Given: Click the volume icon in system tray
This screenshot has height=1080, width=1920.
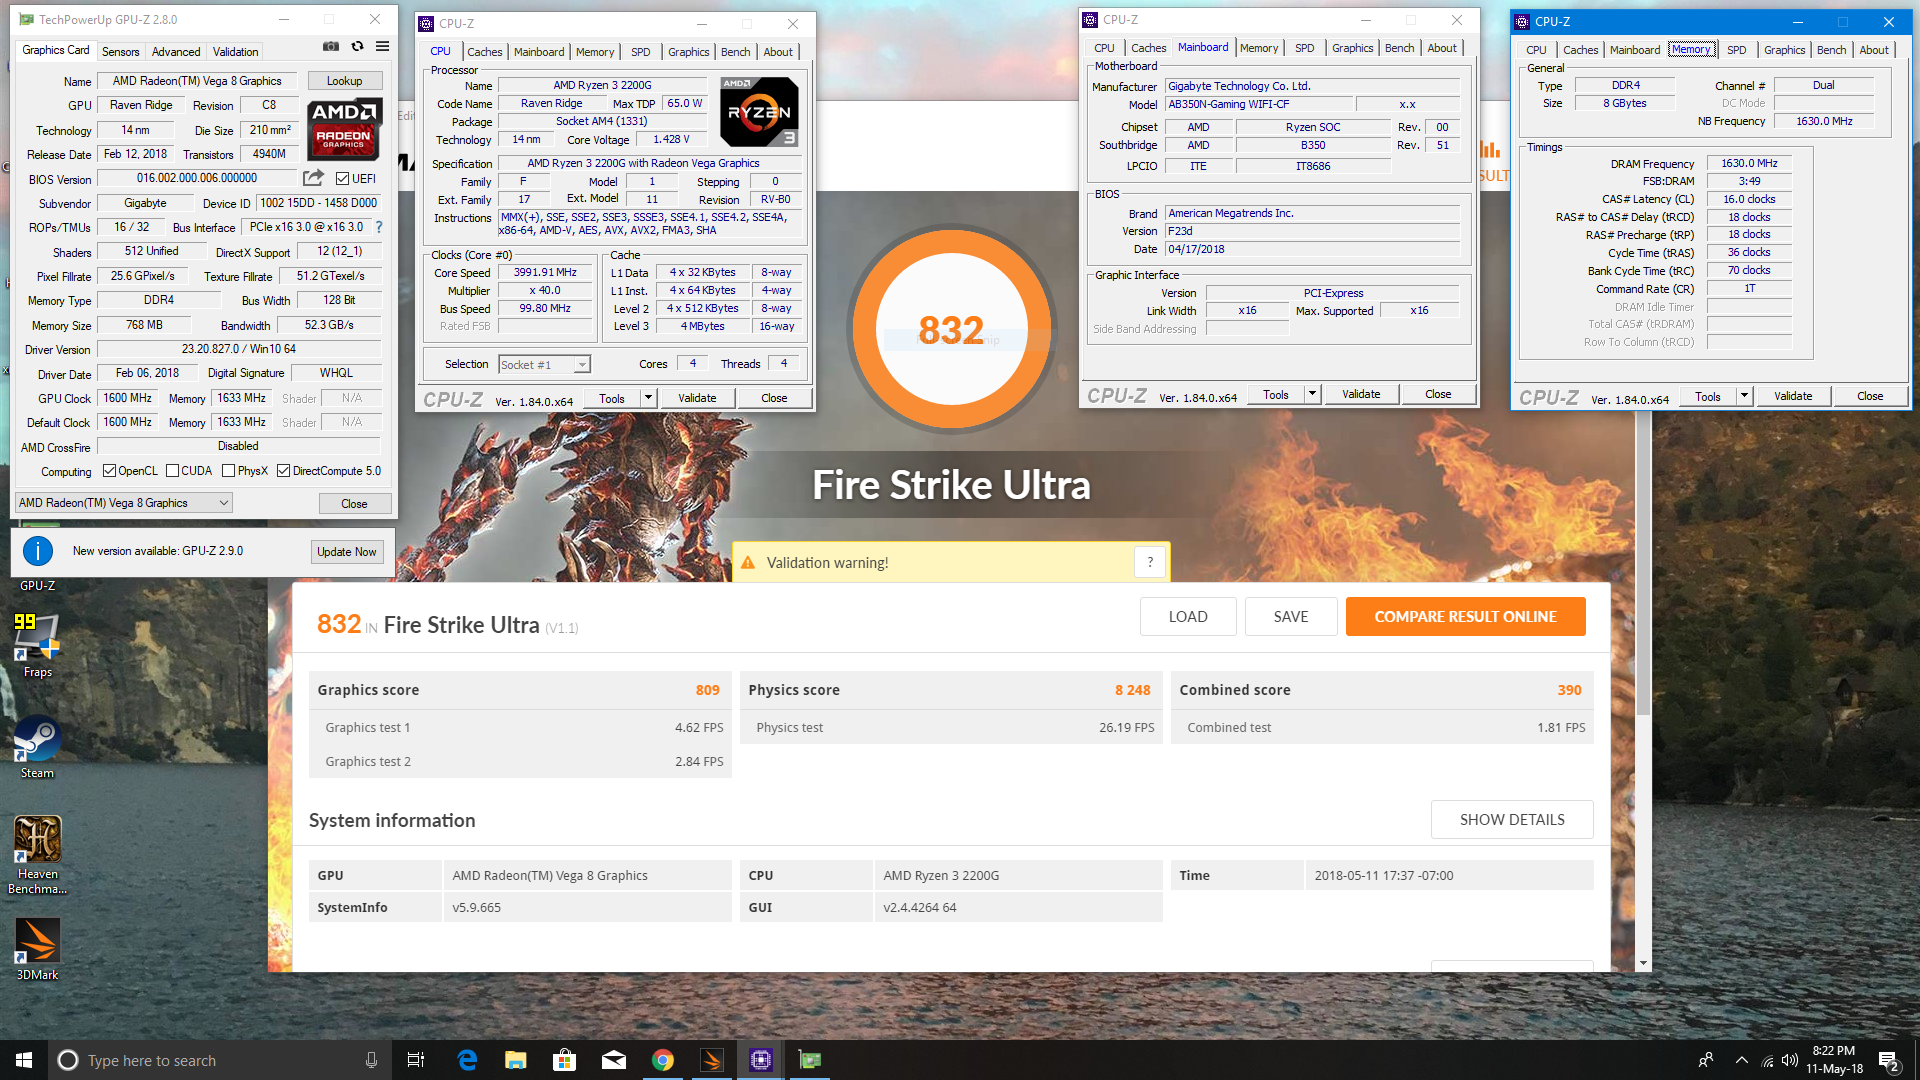Looking at the screenshot, I should 1790,1060.
